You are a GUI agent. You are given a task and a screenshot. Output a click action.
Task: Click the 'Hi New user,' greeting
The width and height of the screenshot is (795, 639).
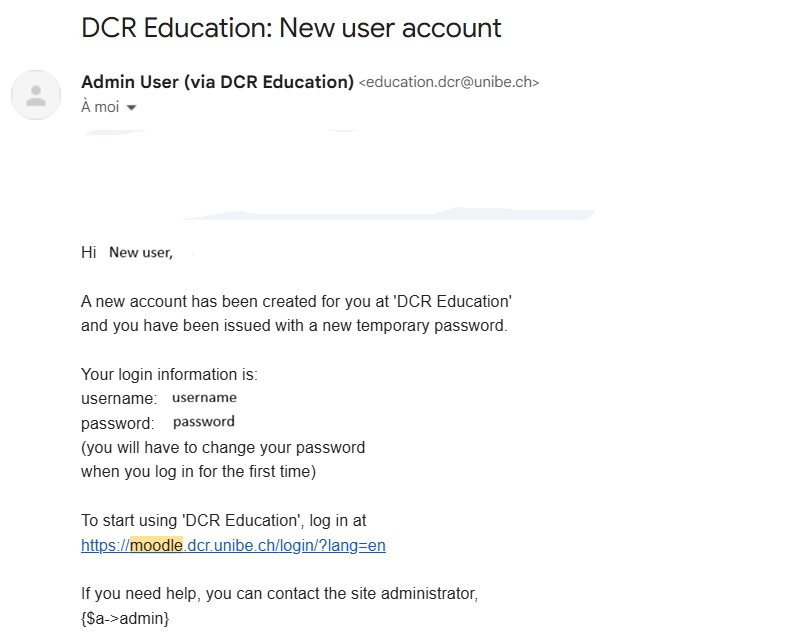tap(127, 253)
